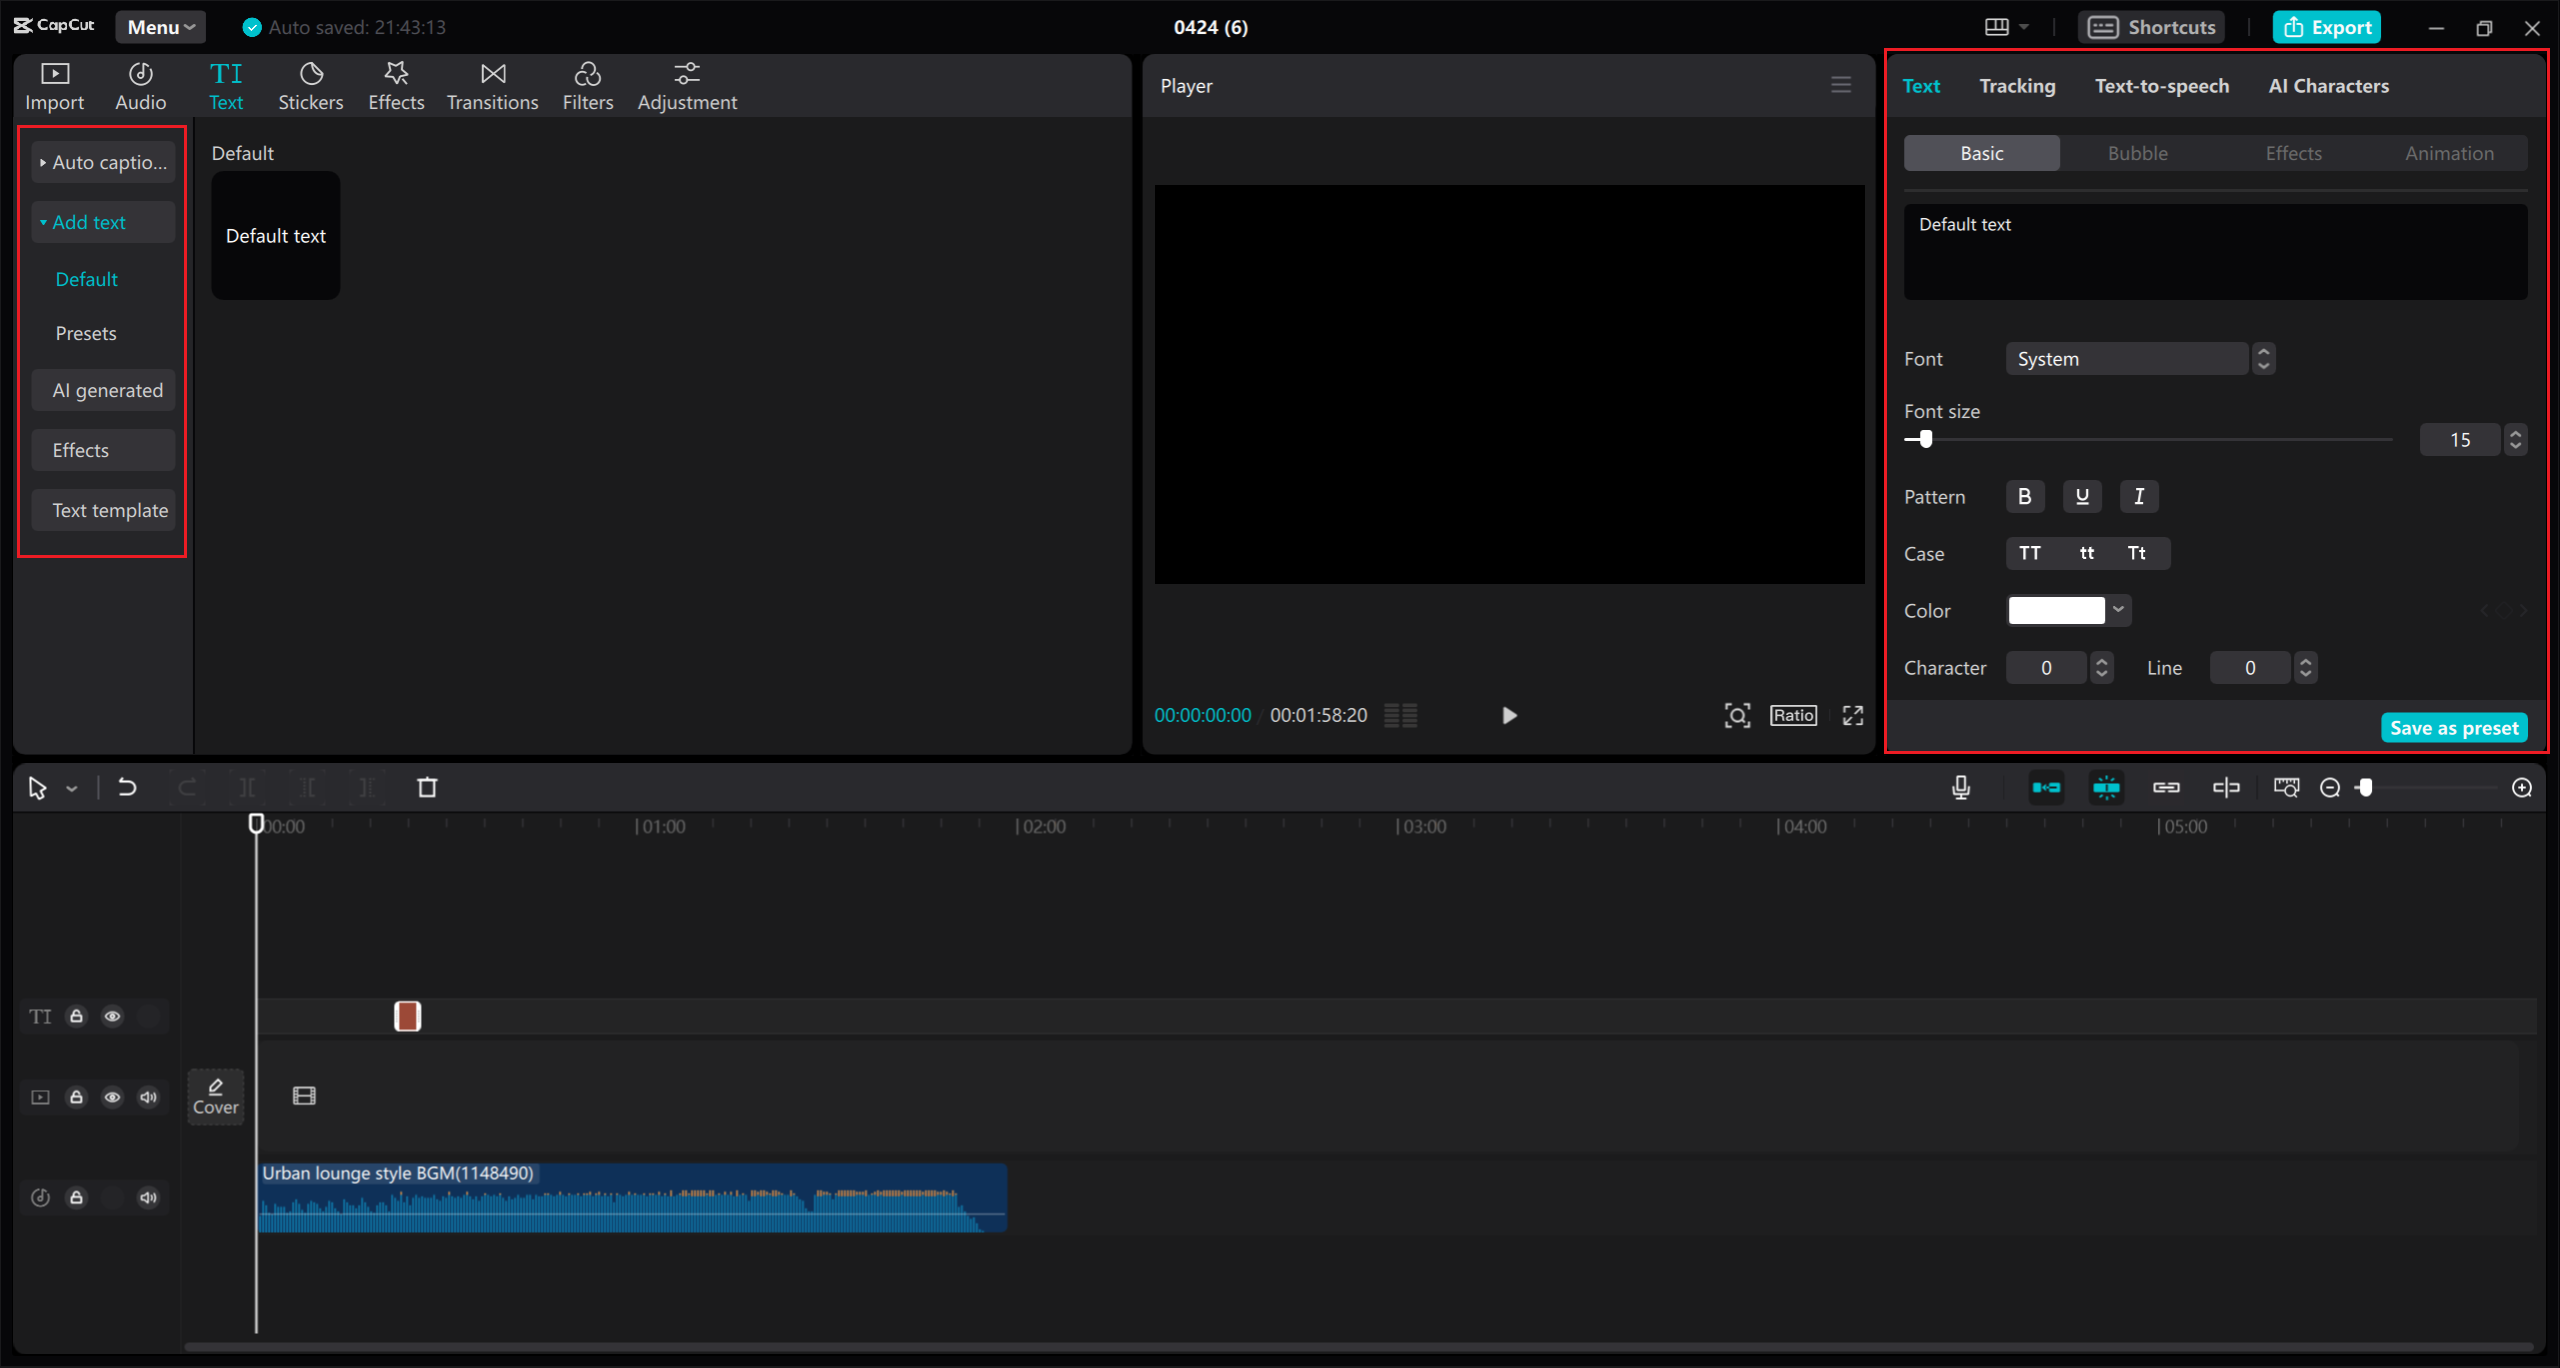
Task: Open the Filters tab
Action: coord(587,87)
